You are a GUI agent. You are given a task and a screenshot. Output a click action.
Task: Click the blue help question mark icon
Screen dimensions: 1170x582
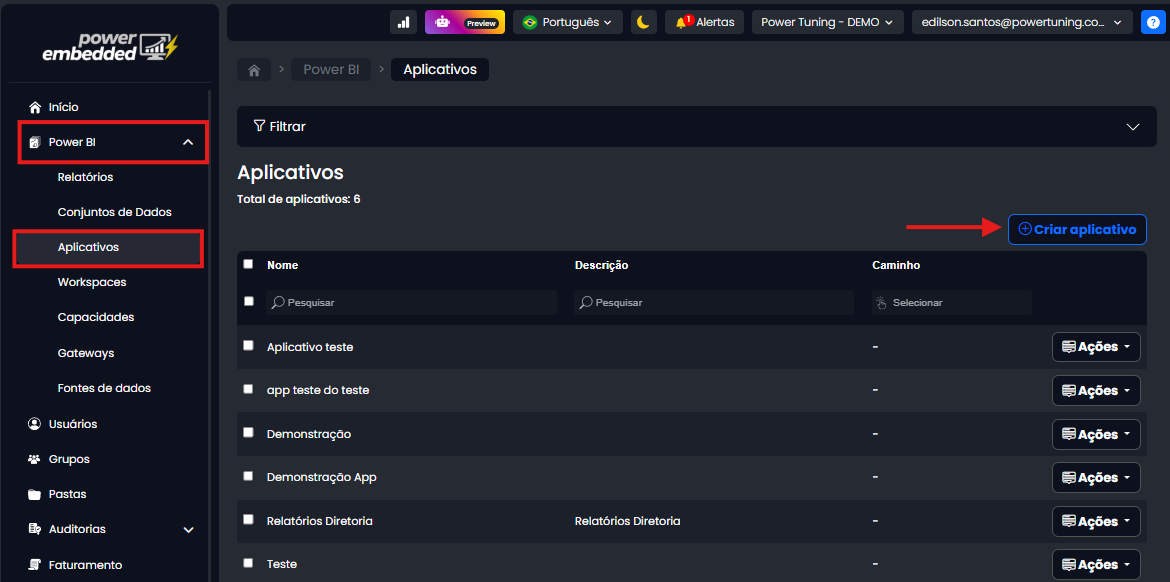1152,22
